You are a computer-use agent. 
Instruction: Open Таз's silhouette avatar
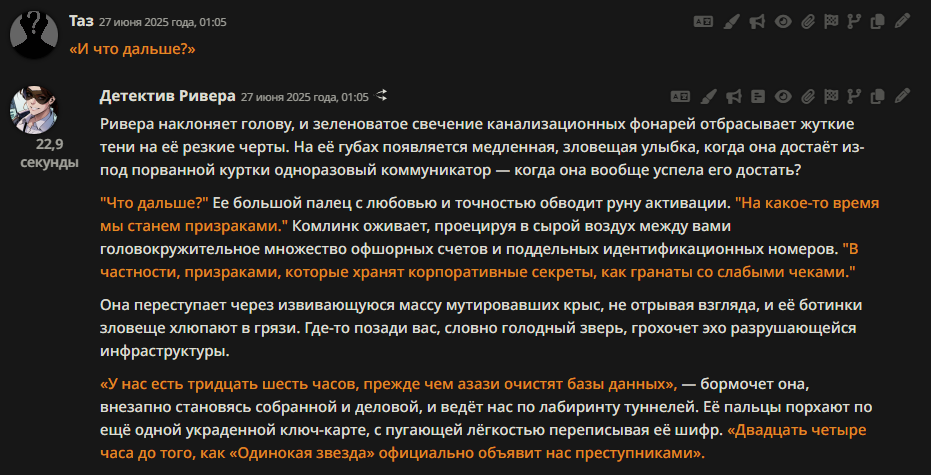34,34
